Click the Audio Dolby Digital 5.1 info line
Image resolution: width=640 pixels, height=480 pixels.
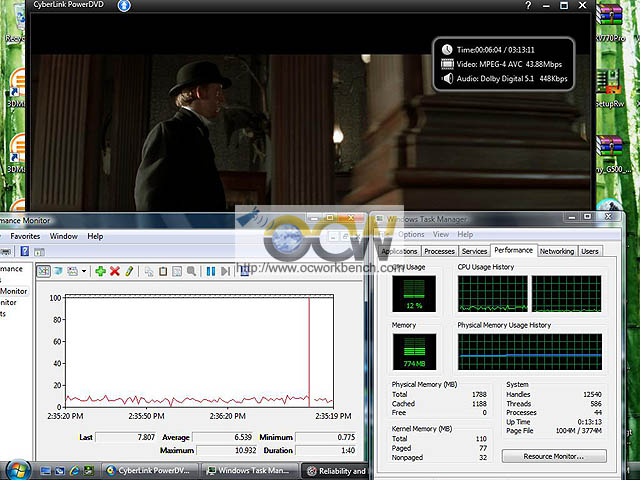[504, 78]
